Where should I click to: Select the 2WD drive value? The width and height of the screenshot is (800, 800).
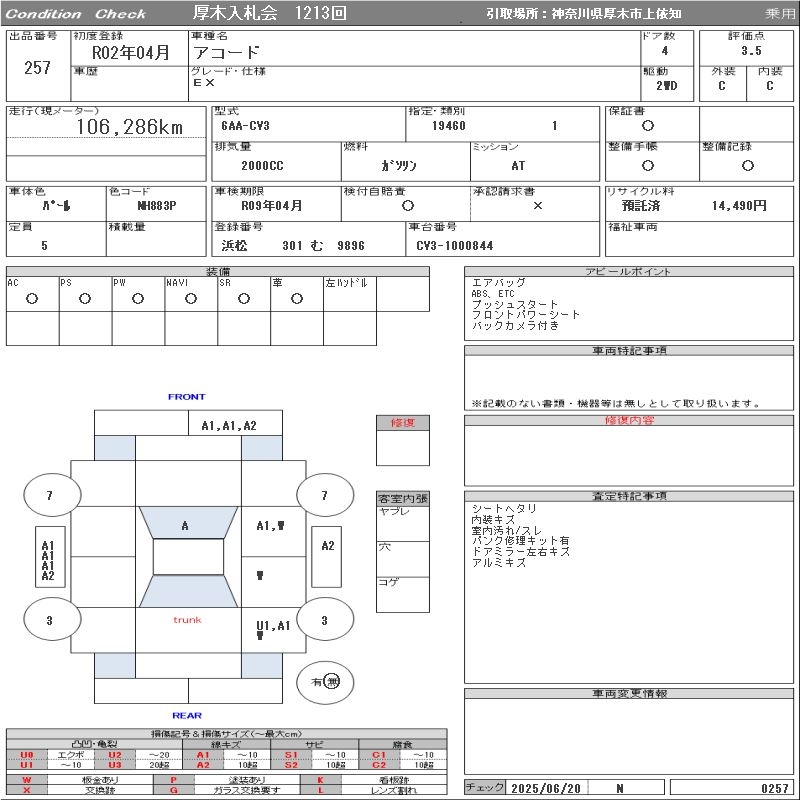point(667,85)
